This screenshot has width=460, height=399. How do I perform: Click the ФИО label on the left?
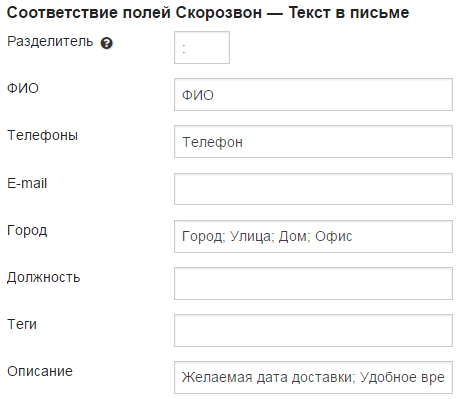(23, 88)
